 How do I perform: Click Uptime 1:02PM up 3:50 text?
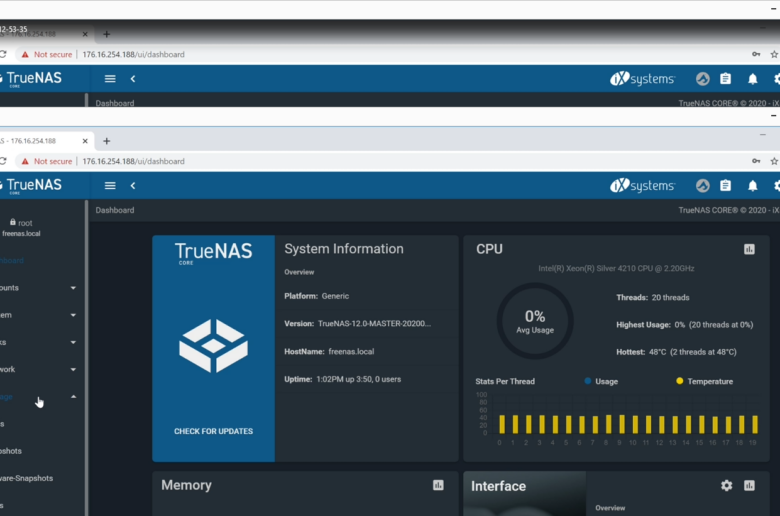pyautogui.click(x=342, y=379)
